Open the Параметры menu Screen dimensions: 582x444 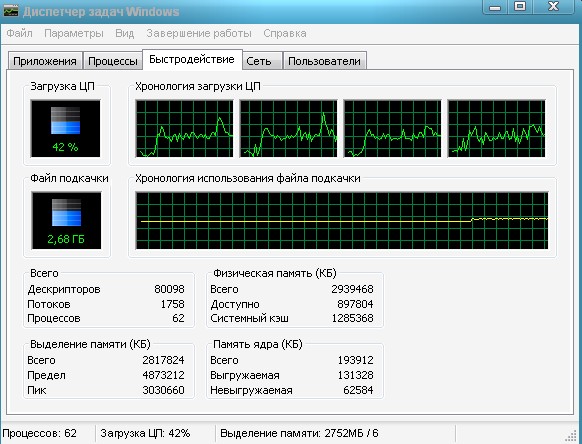[x=74, y=33]
